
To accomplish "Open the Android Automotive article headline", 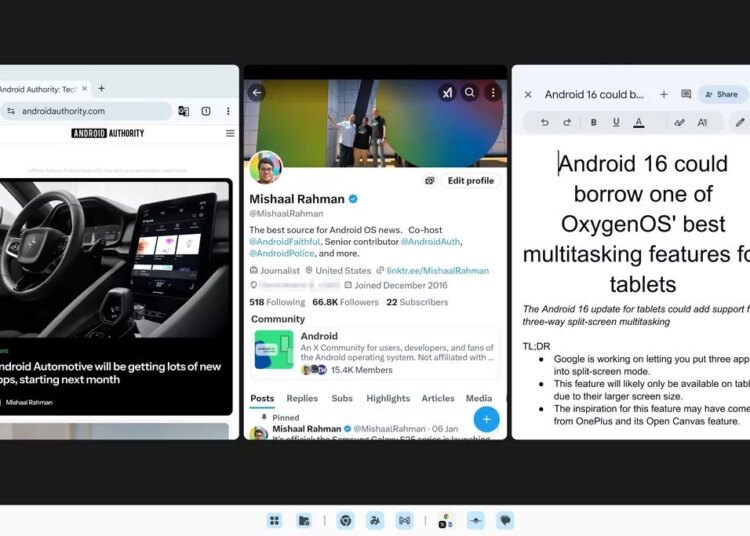I will point(110,373).
